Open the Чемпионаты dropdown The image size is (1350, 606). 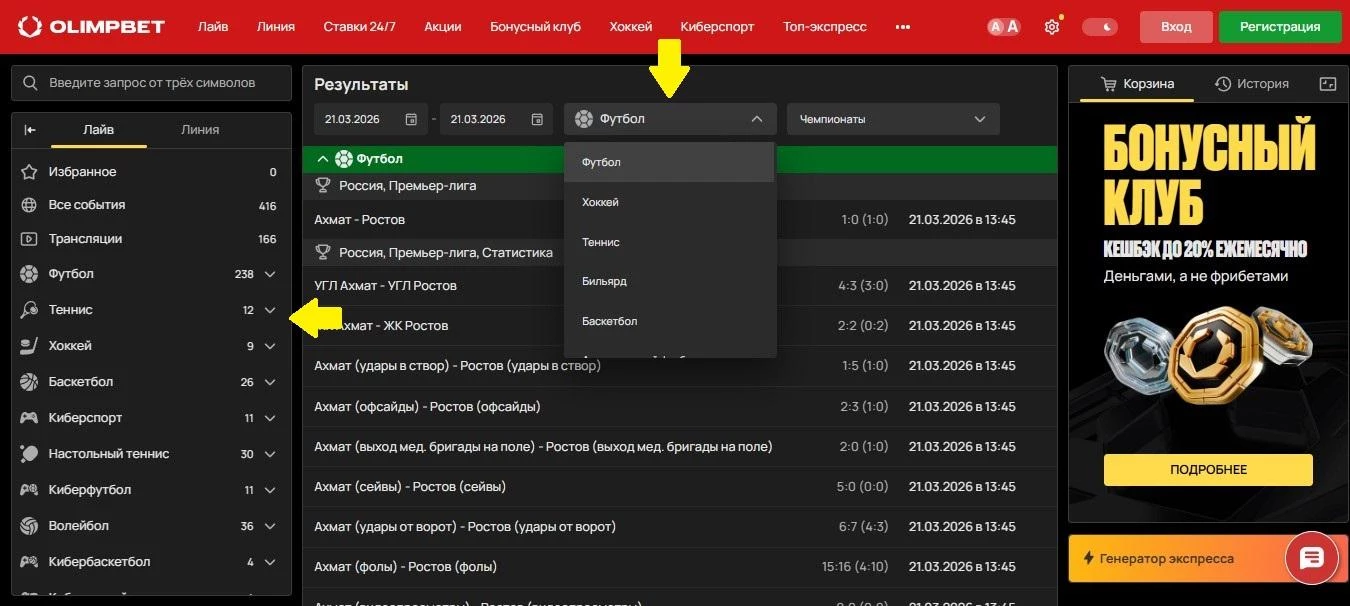point(892,119)
